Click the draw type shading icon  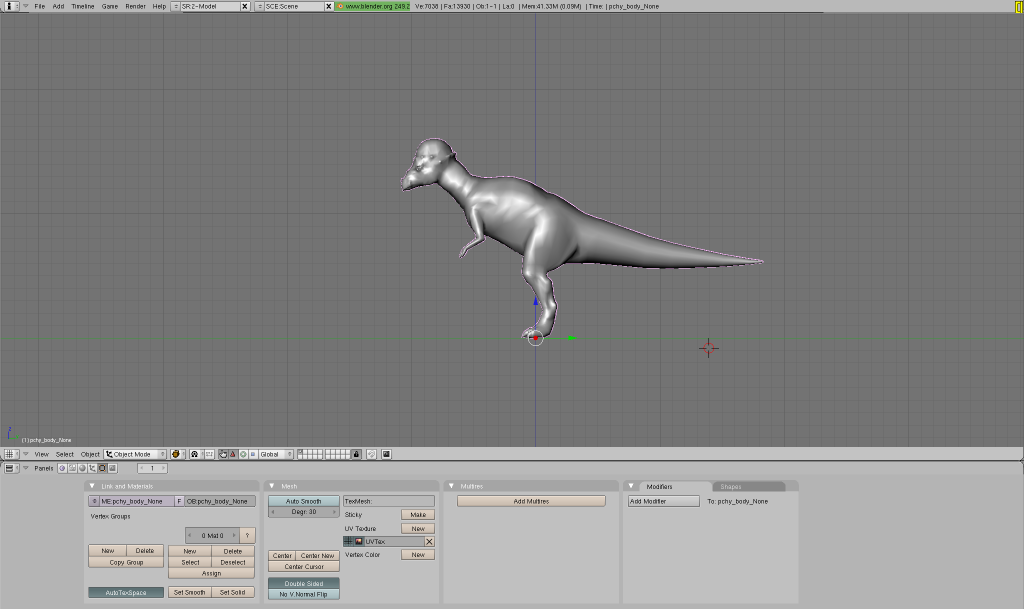(x=177, y=454)
